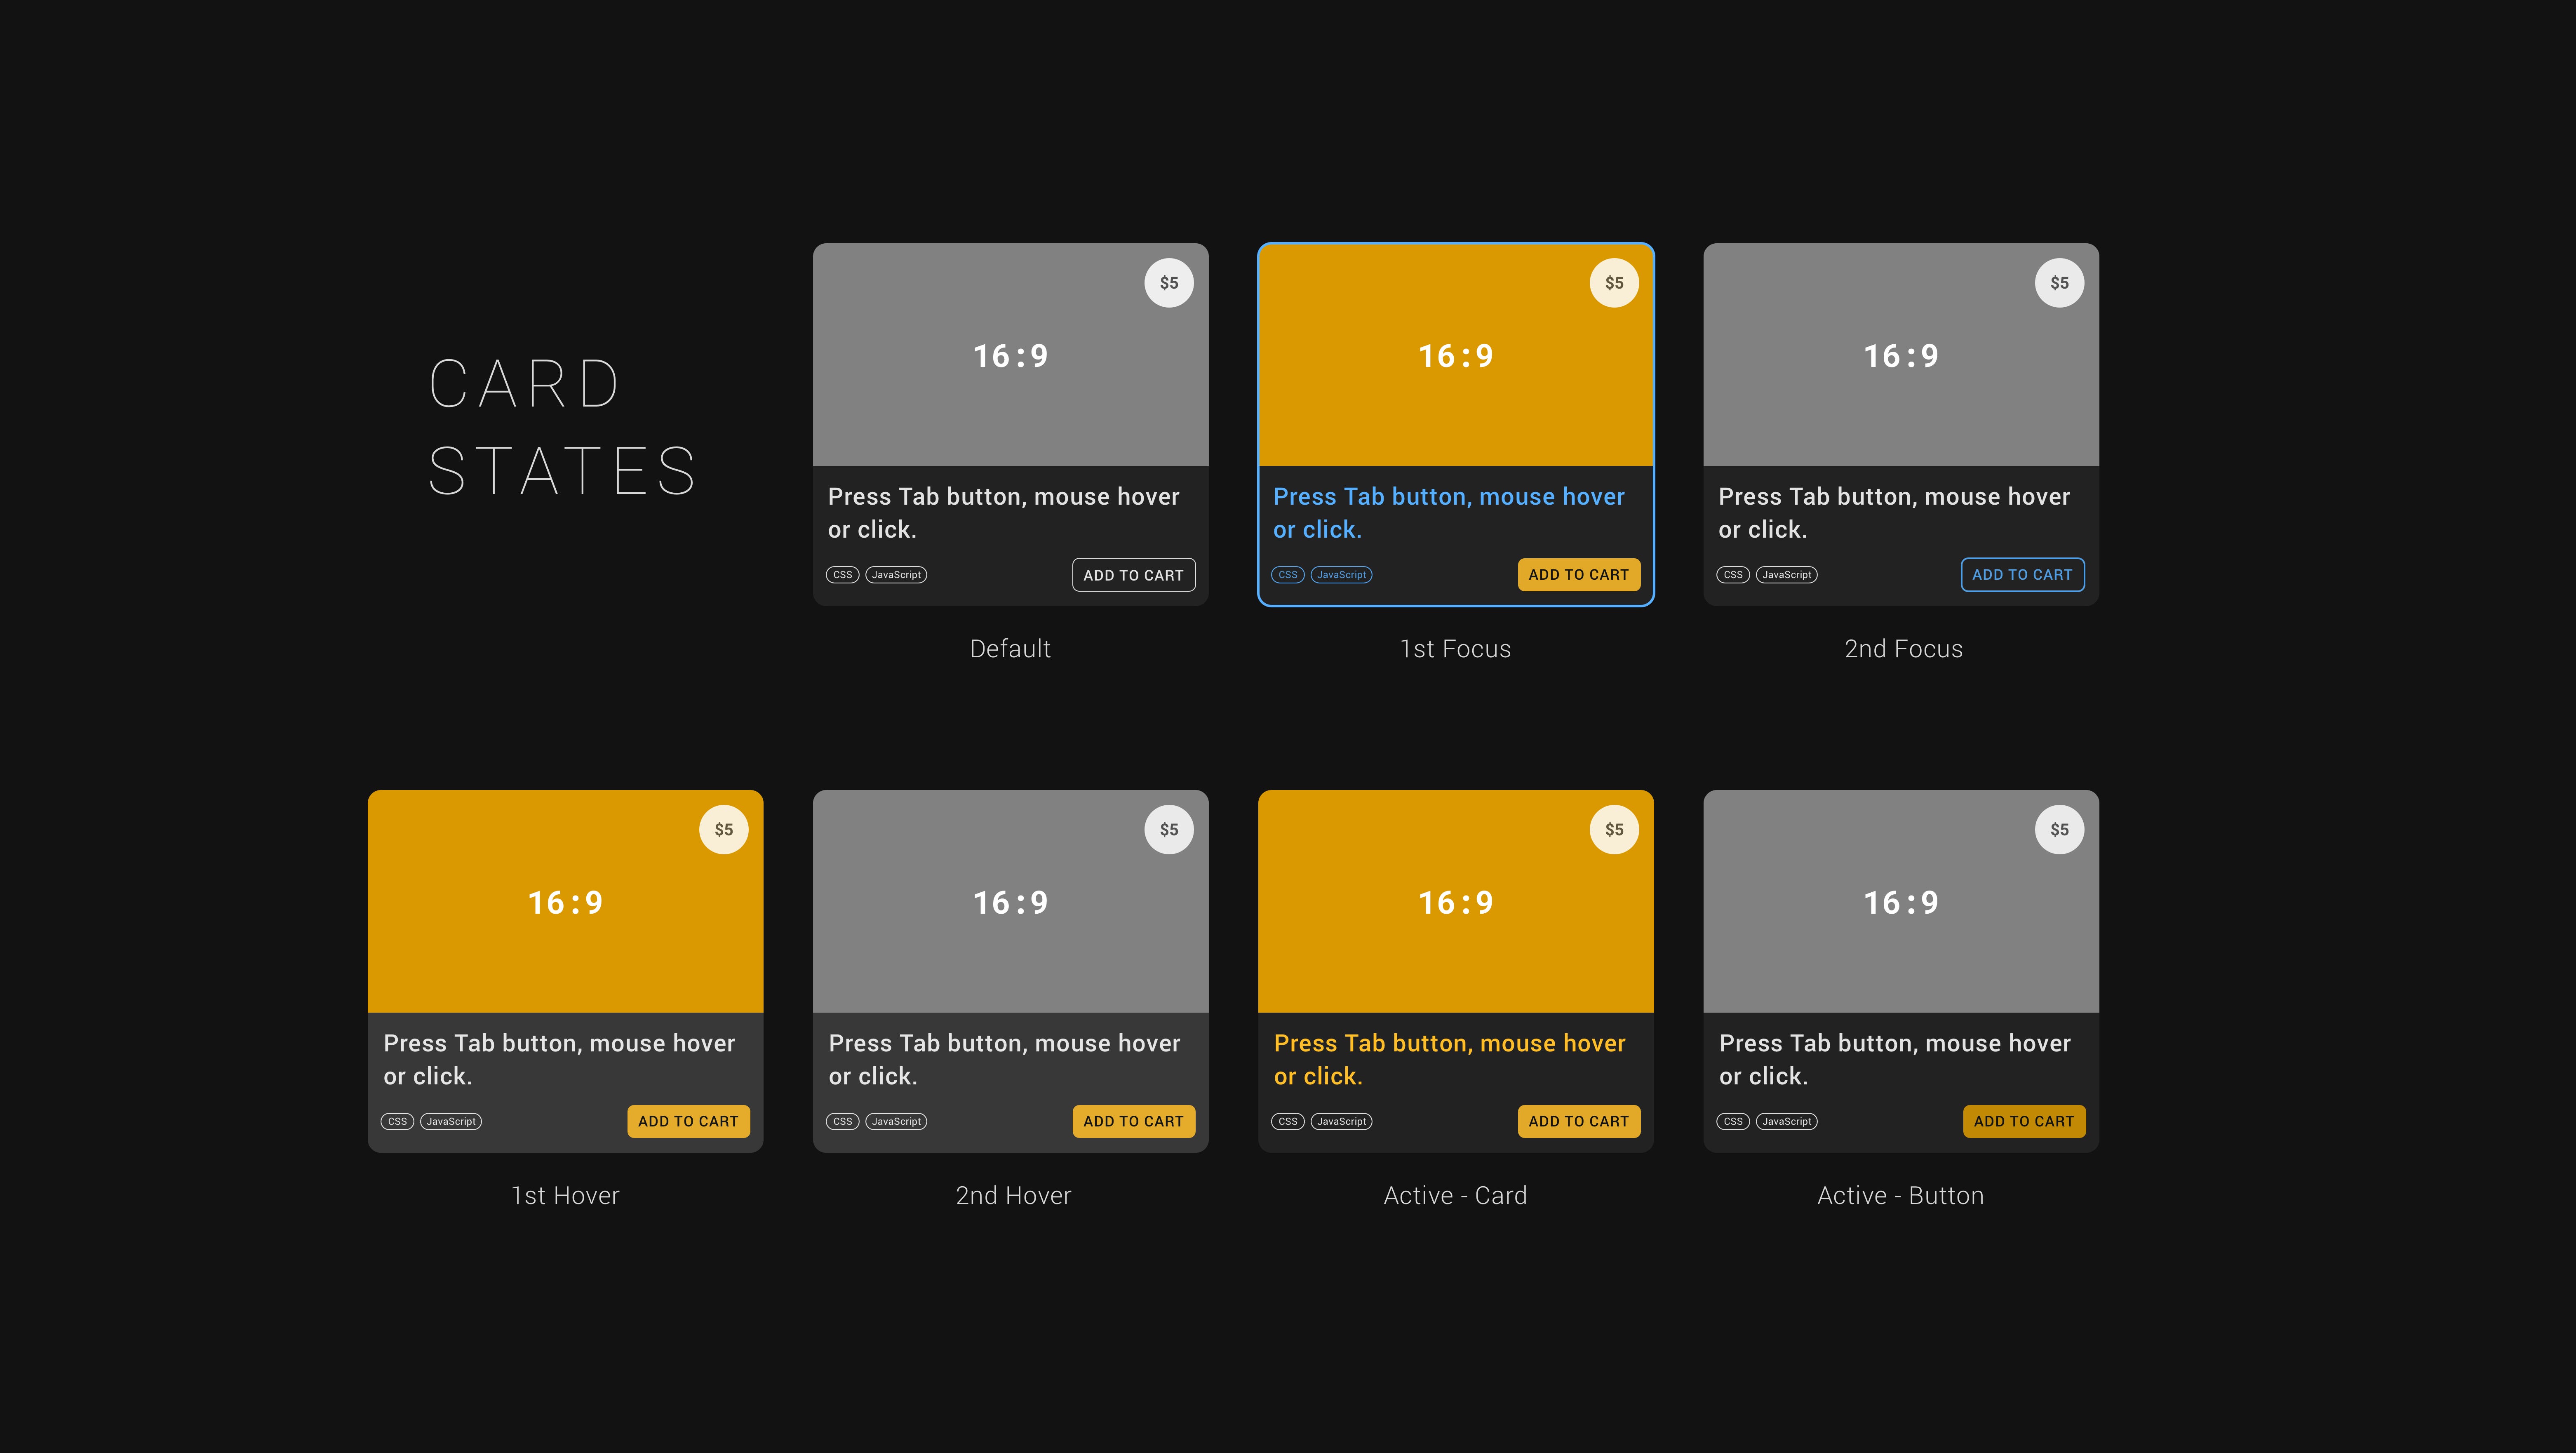This screenshot has width=2576, height=1453.
Task: Click the JavaScript tag on the 2nd Hover card
Action: click(895, 1121)
